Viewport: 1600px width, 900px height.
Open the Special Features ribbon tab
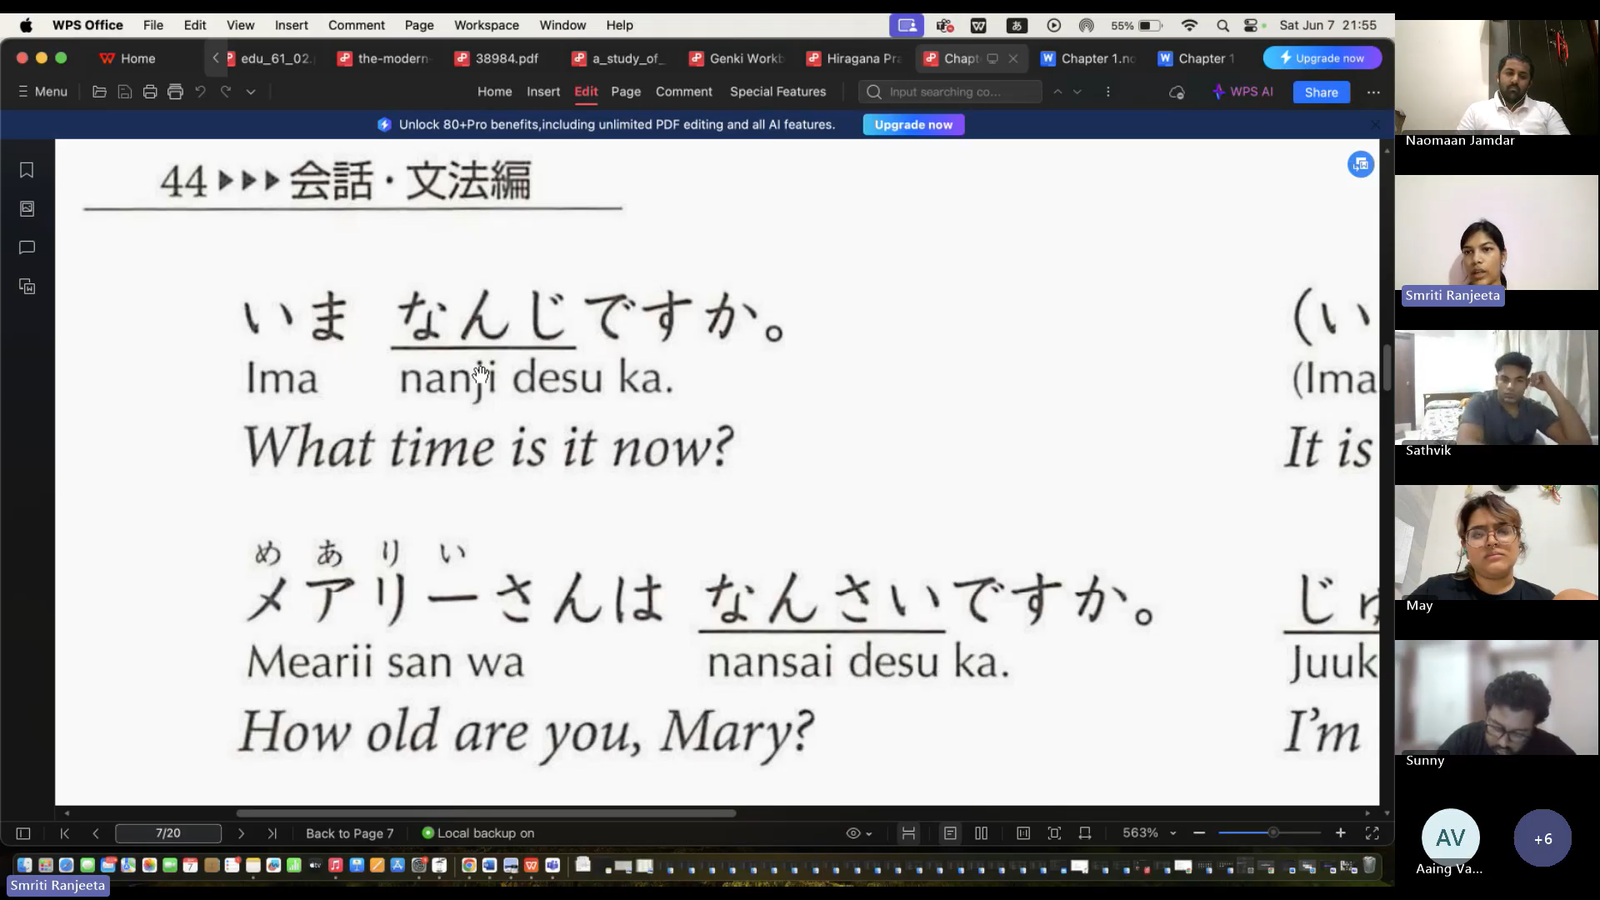(x=778, y=92)
